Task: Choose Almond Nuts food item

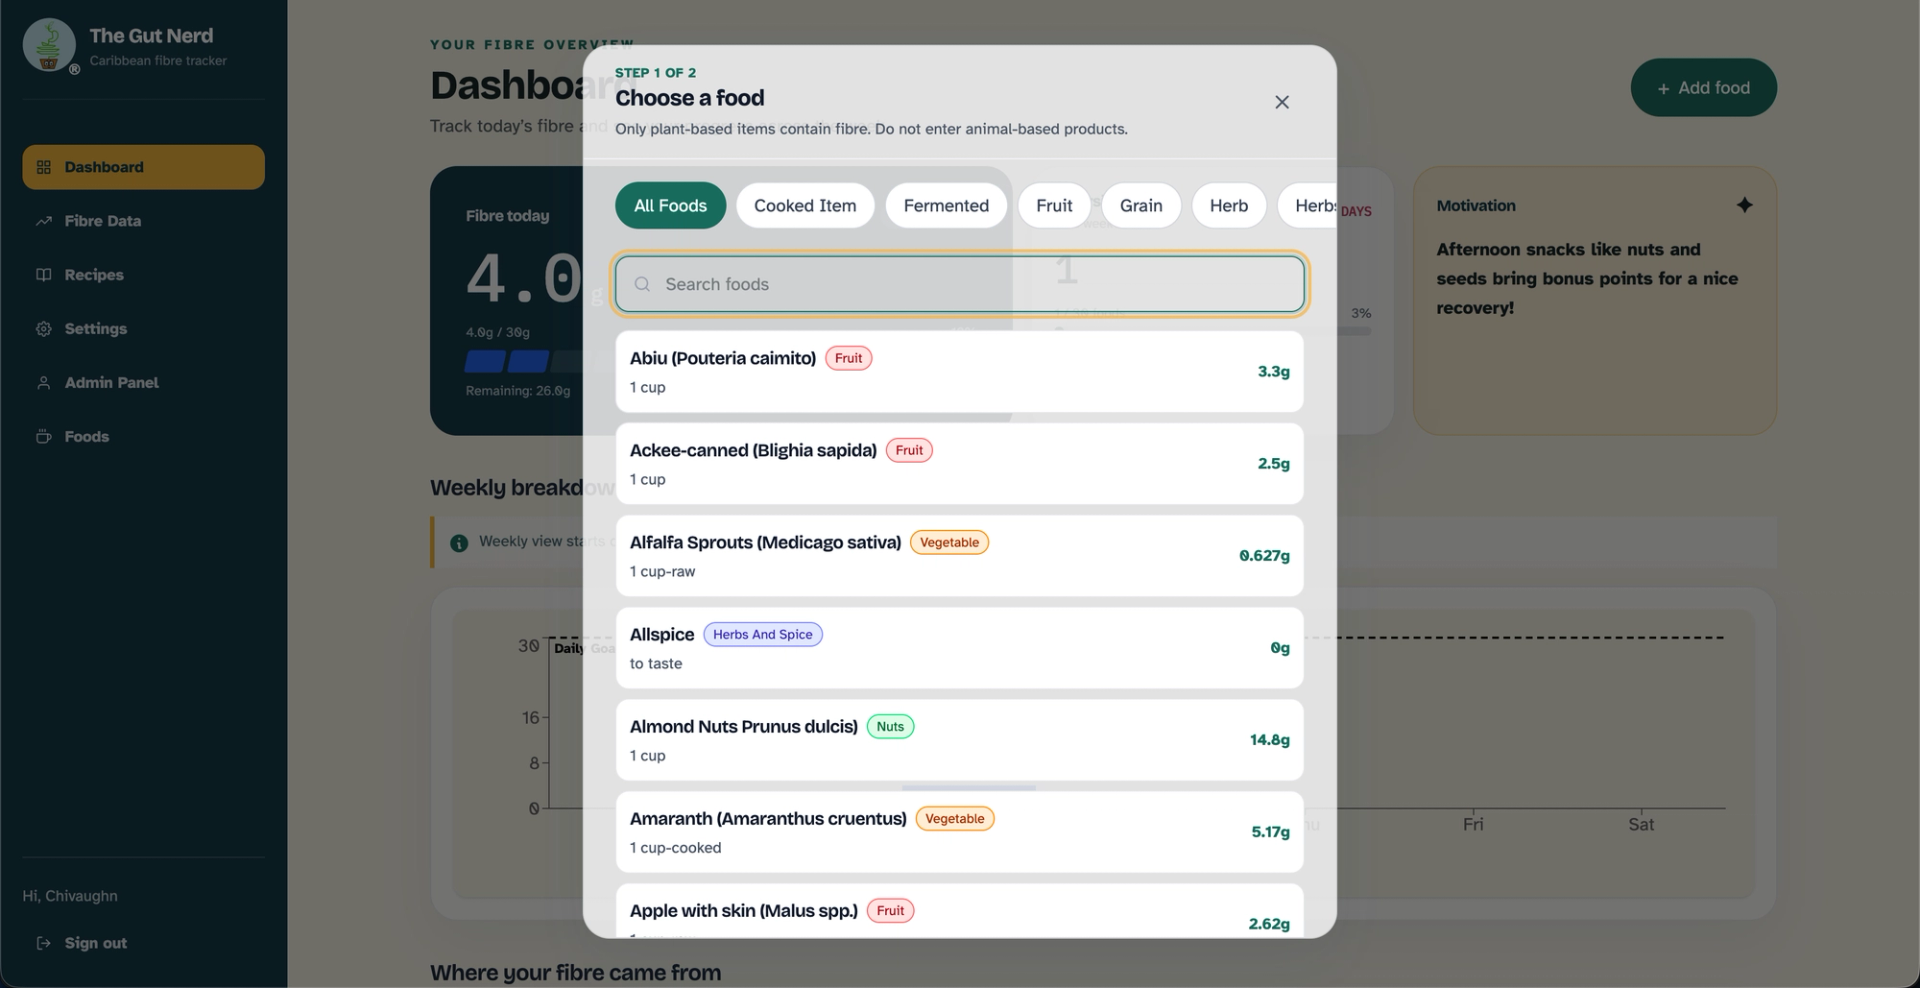Action: click(x=960, y=740)
